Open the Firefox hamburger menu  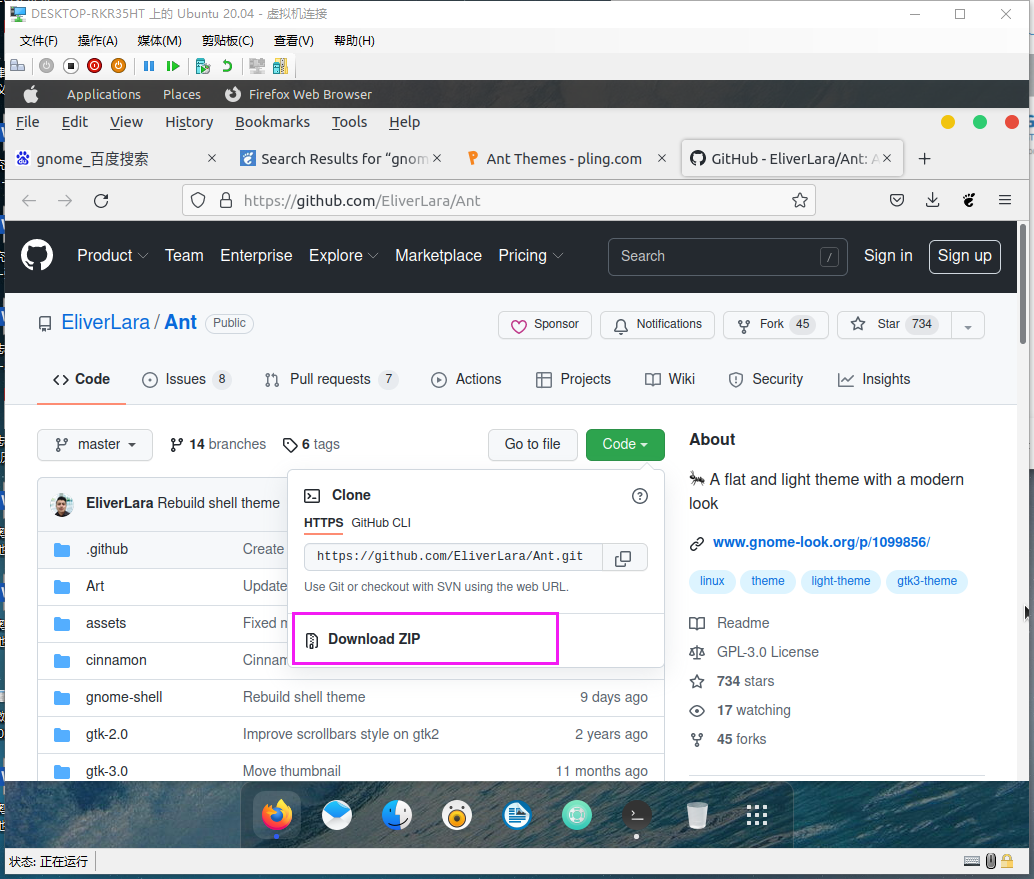click(x=1004, y=200)
